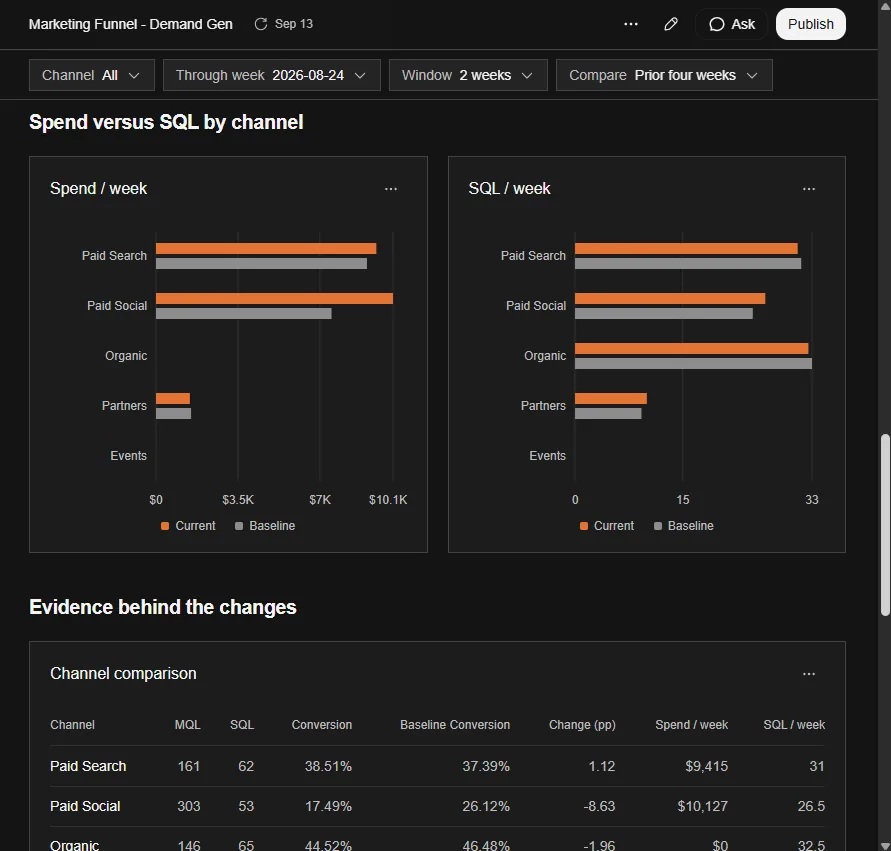
Task: Open the Channel comparison table options menu
Action: (809, 674)
